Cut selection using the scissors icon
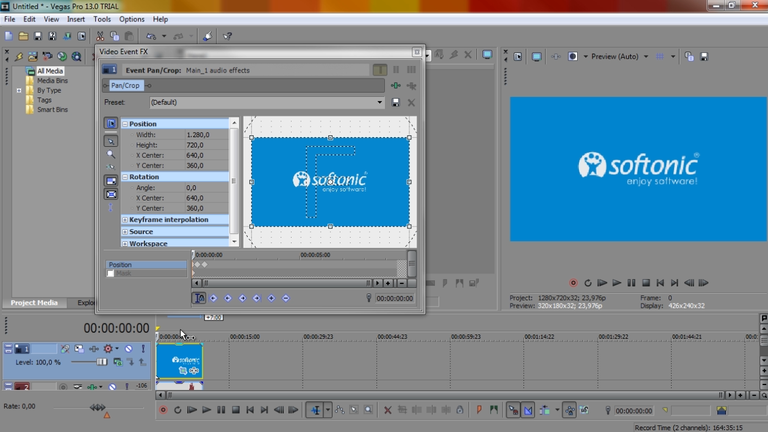 [x=100, y=36]
